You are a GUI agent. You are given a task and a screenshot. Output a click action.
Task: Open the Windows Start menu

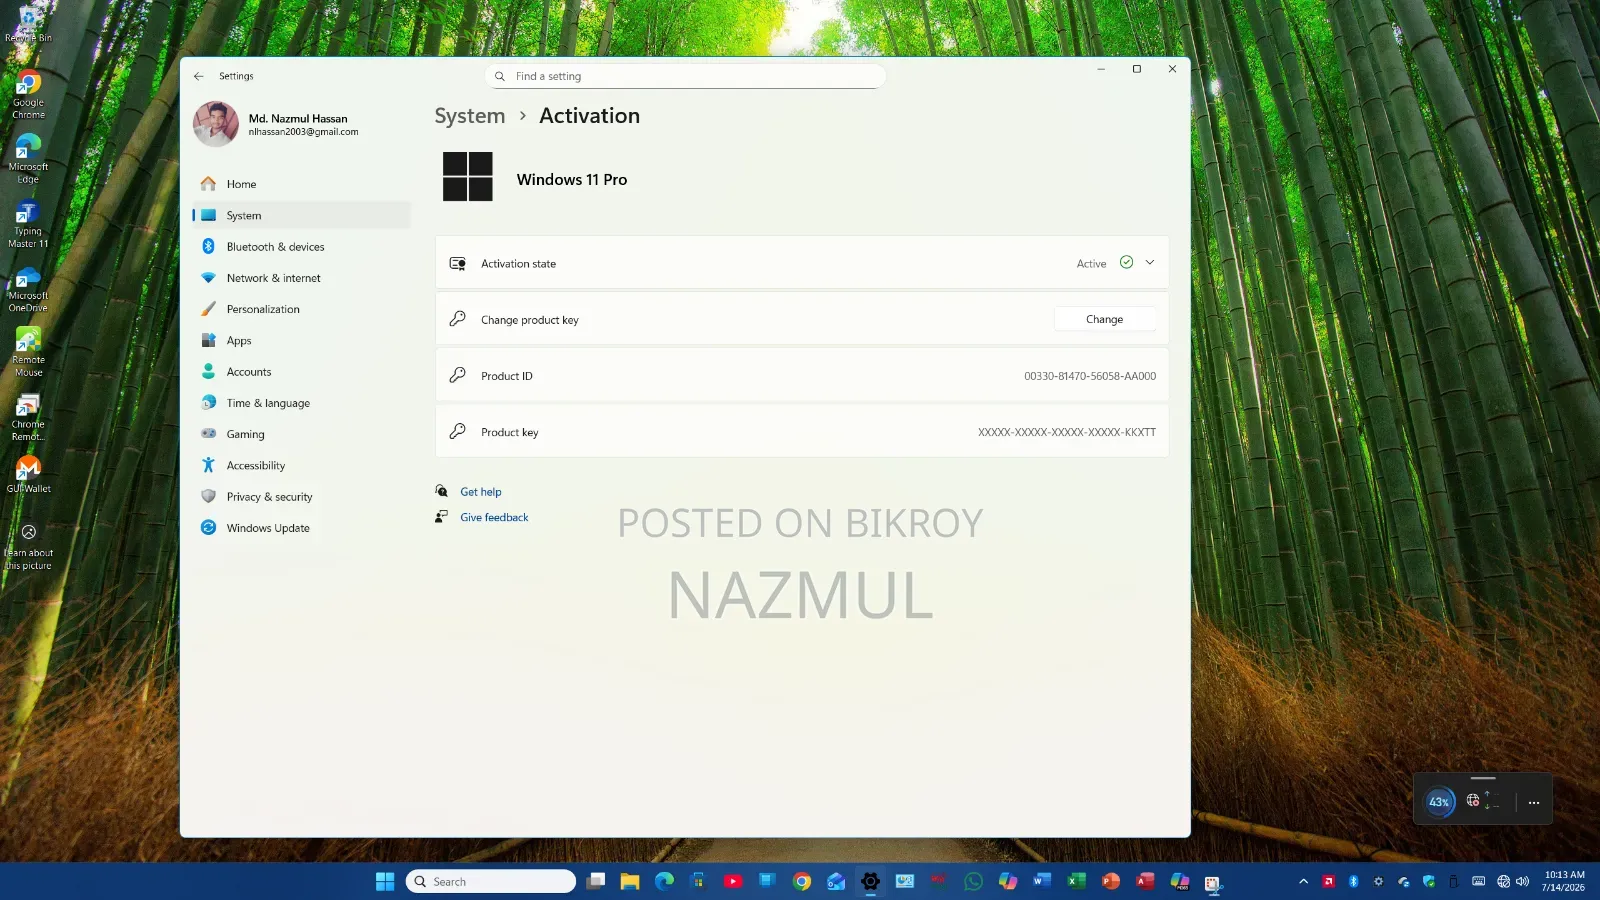pos(385,881)
